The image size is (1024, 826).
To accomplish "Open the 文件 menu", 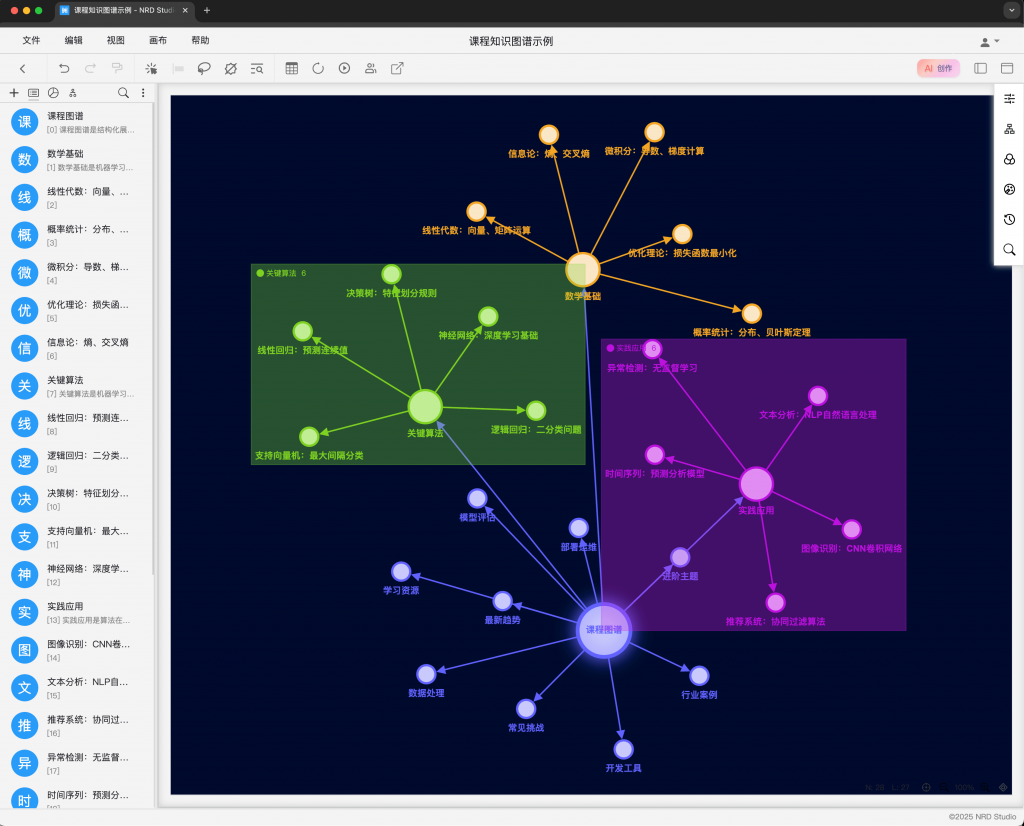I will point(31,41).
